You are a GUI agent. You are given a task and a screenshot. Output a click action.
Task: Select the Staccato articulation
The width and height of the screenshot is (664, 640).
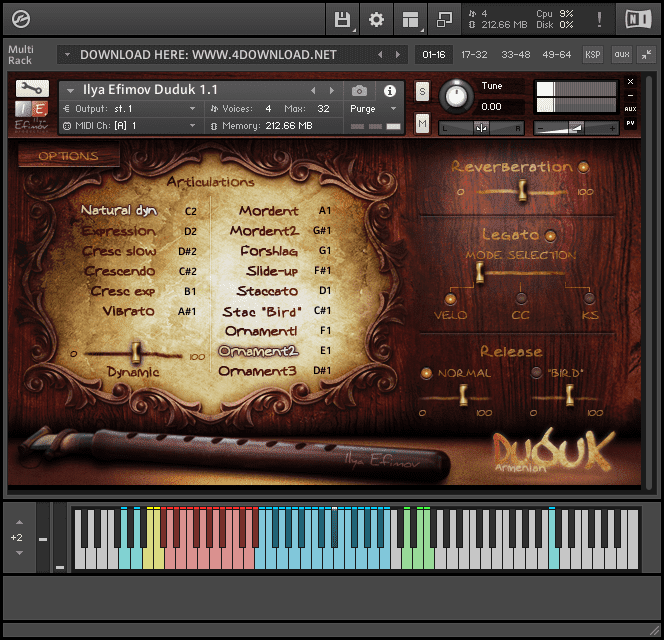coord(267,291)
